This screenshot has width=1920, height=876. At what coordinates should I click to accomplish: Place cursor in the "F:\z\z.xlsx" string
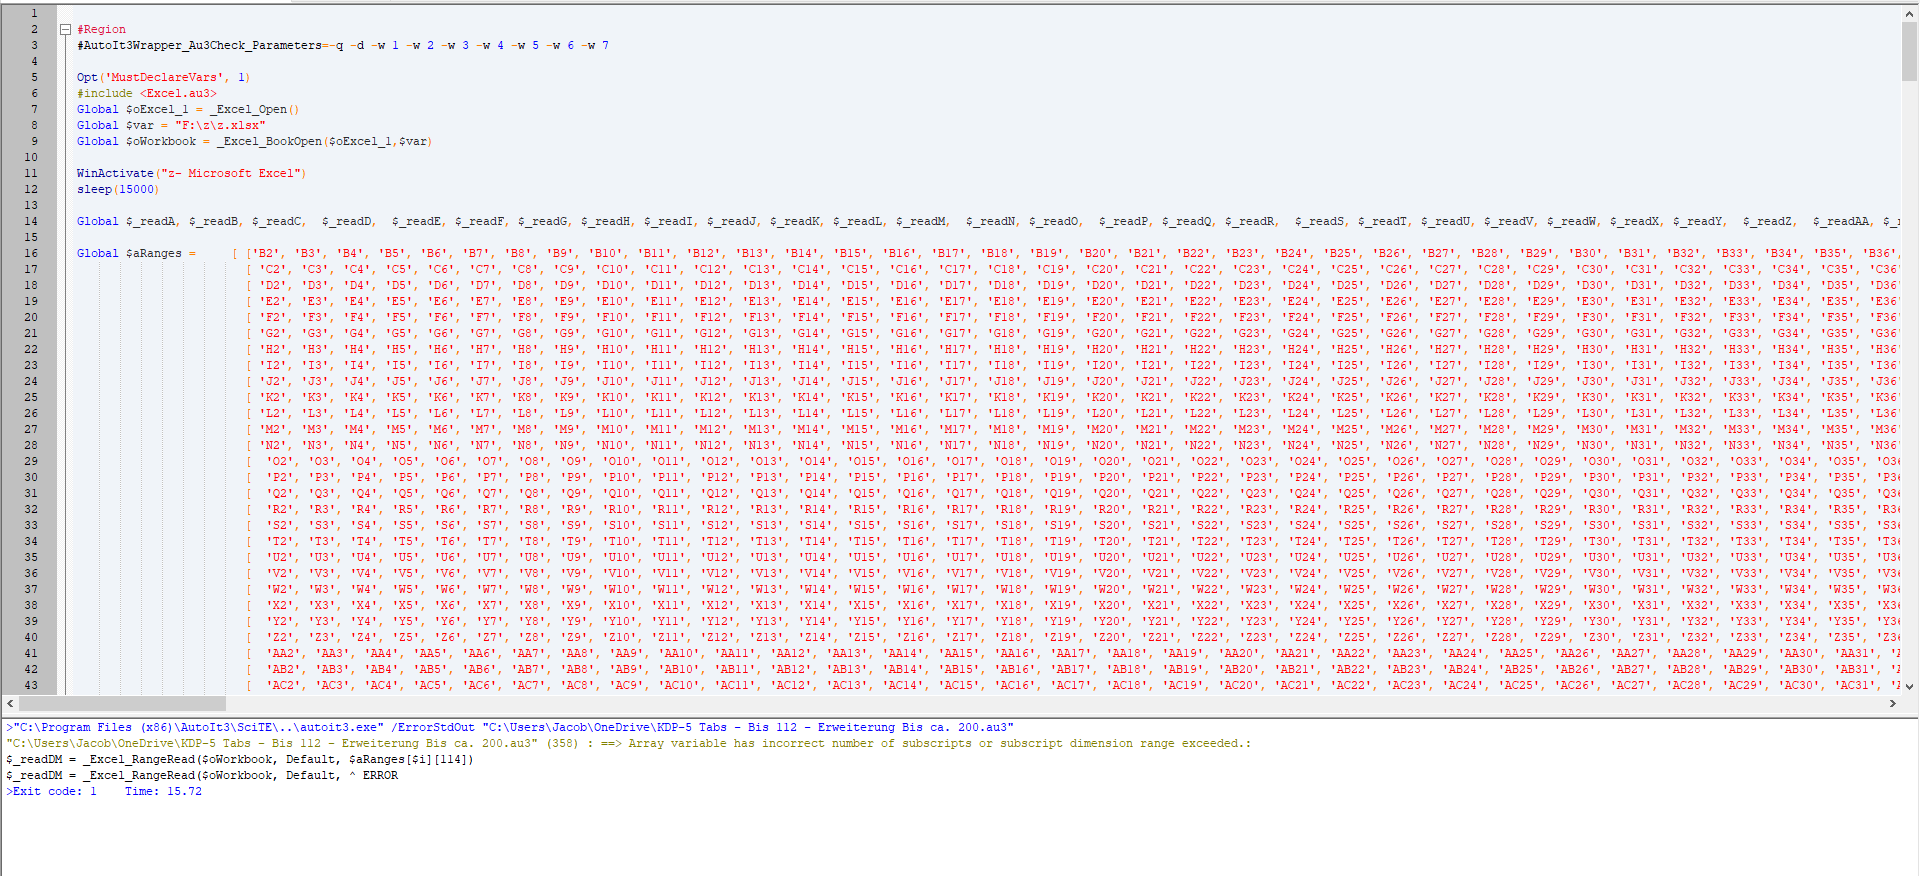pos(220,125)
